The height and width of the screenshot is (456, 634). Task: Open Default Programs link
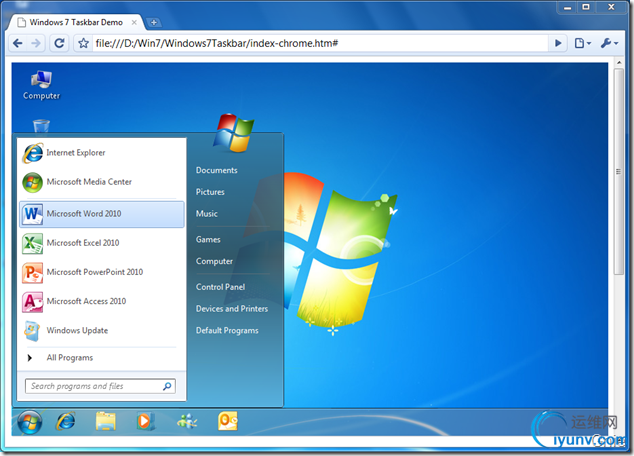(227, 331)
